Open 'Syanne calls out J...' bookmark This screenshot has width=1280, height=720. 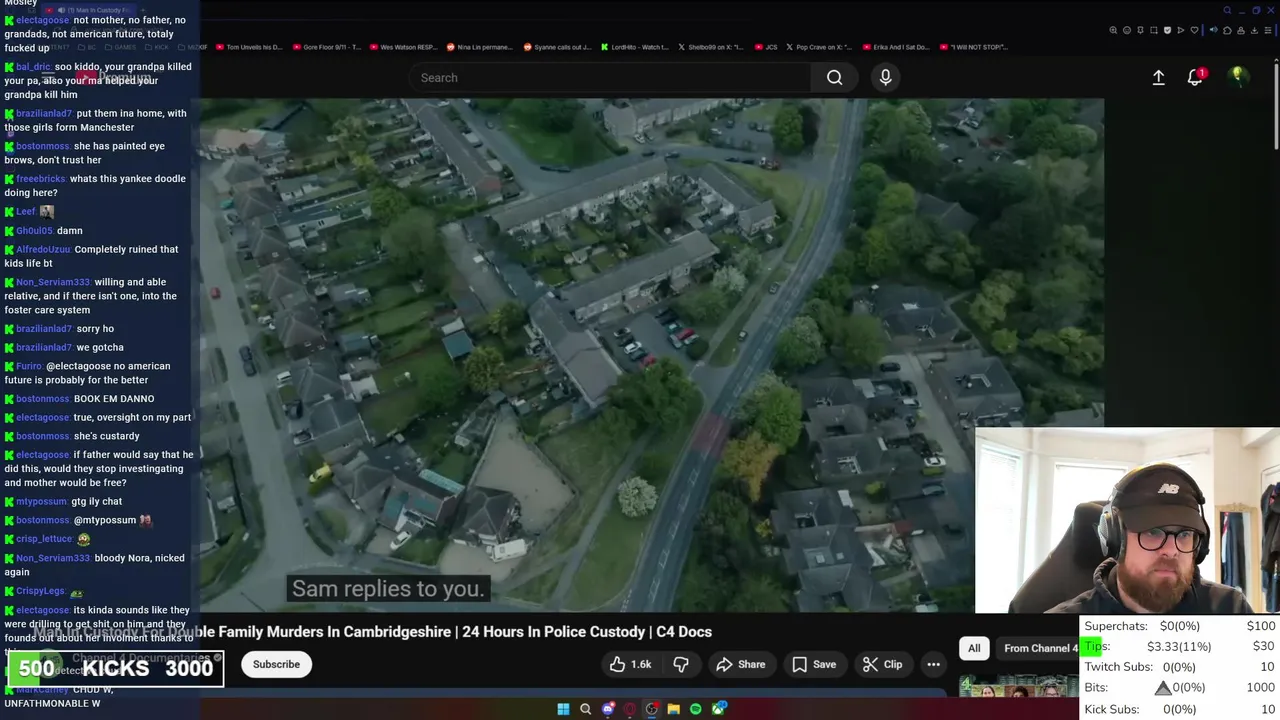[558, 47]
